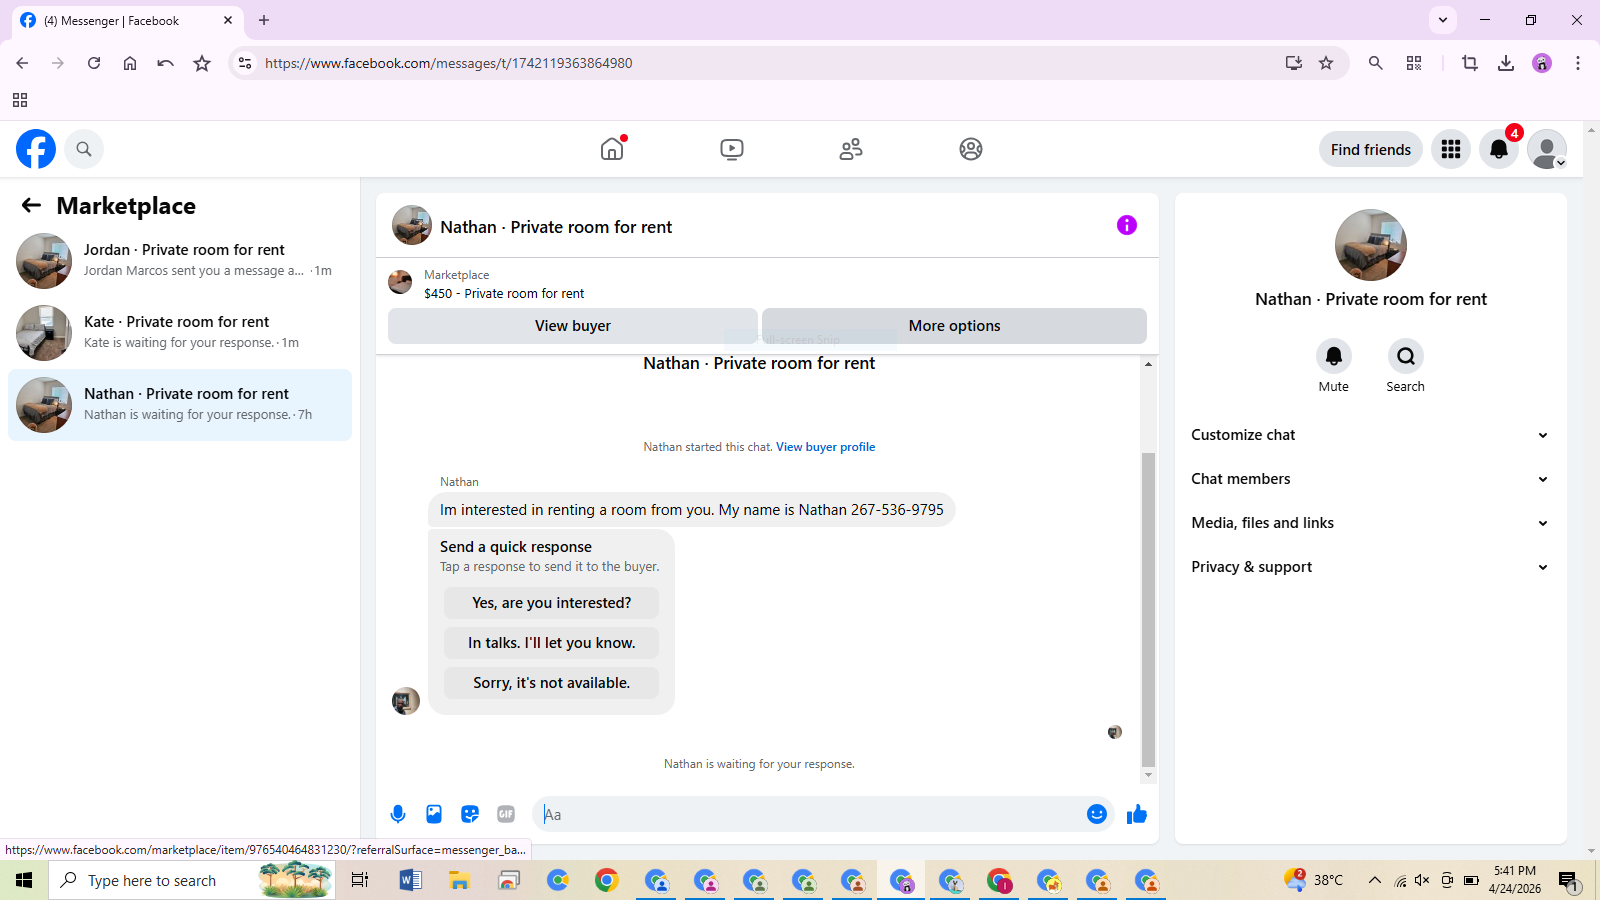Viewport: 1600px width, 900px height.
Task: Open the browser zoom magnifier icon
Action: [x=1376, y=63]
